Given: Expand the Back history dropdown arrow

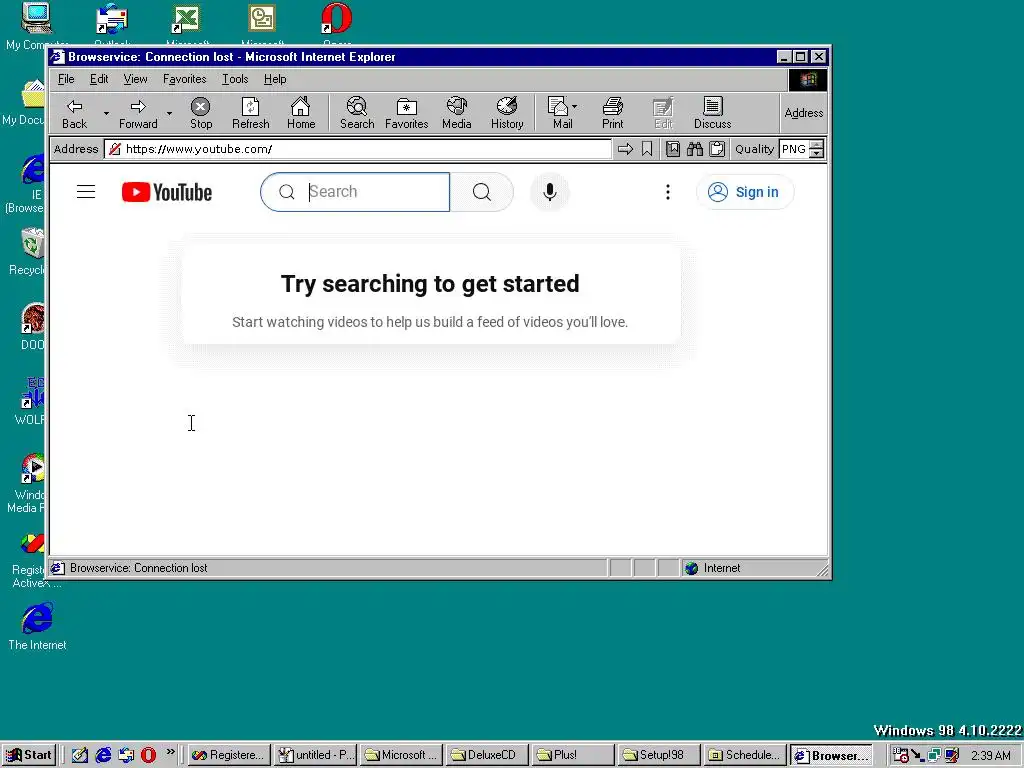Looking at the screenshot, I should click(x=106, y=114).
